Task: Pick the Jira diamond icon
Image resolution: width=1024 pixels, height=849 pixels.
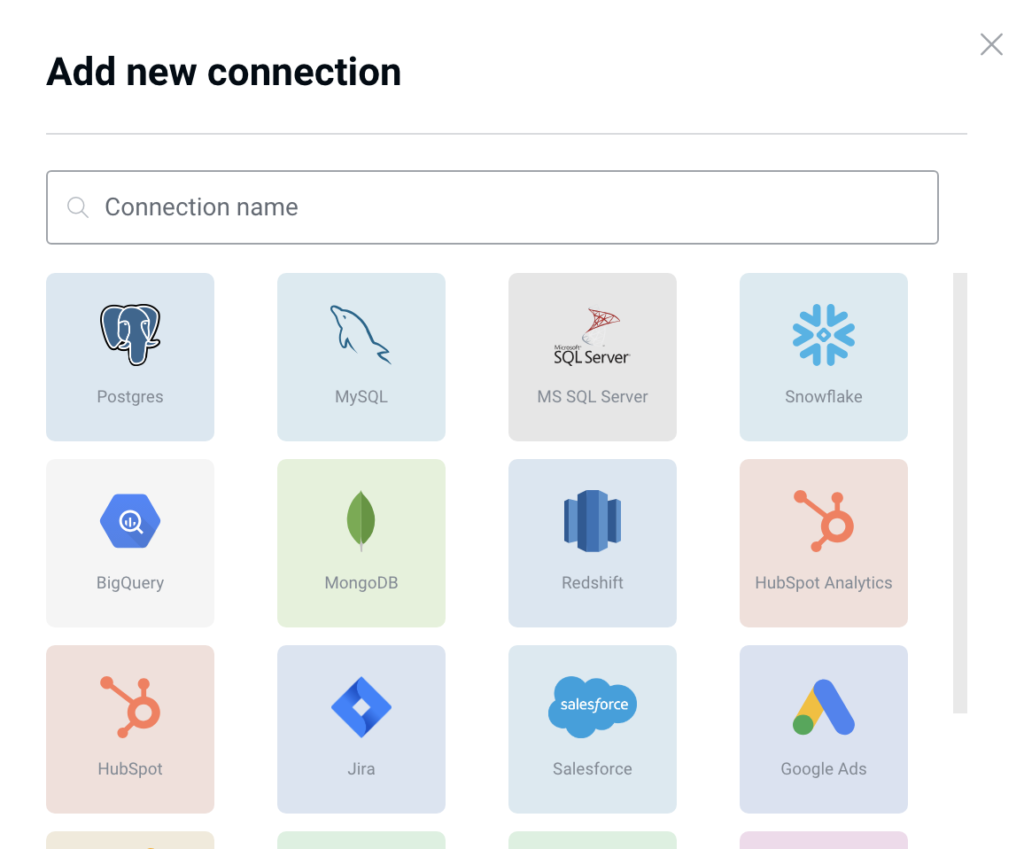Action: [361, 707]
